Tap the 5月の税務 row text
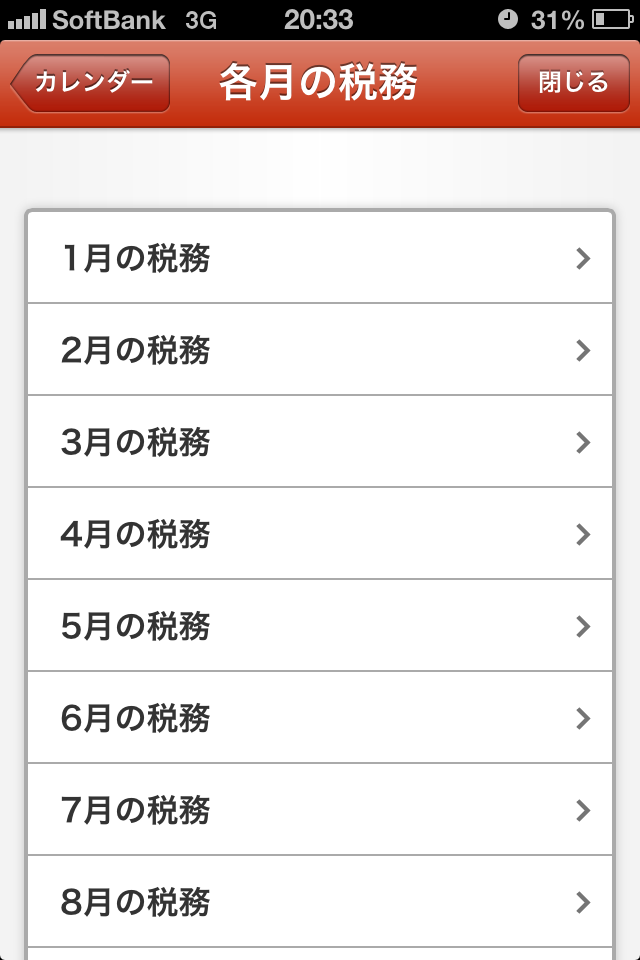The image size is (640, 960). point(136,626)
